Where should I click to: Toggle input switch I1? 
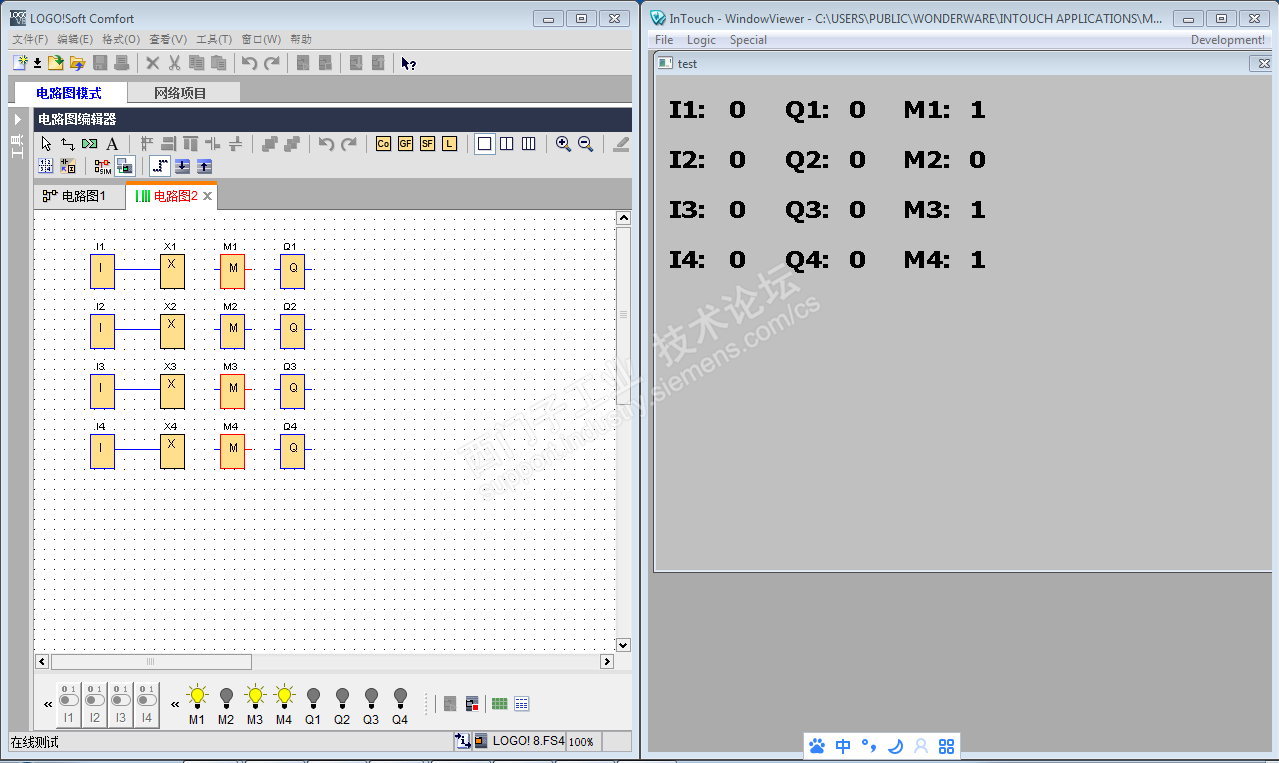68,704
